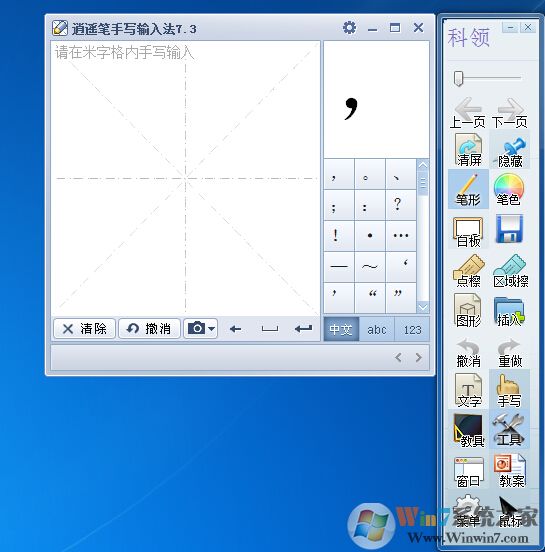545x552 pixels.
Task: Go to 上一页 previous page
Action: pyautogui.click(x=468, y=113)
